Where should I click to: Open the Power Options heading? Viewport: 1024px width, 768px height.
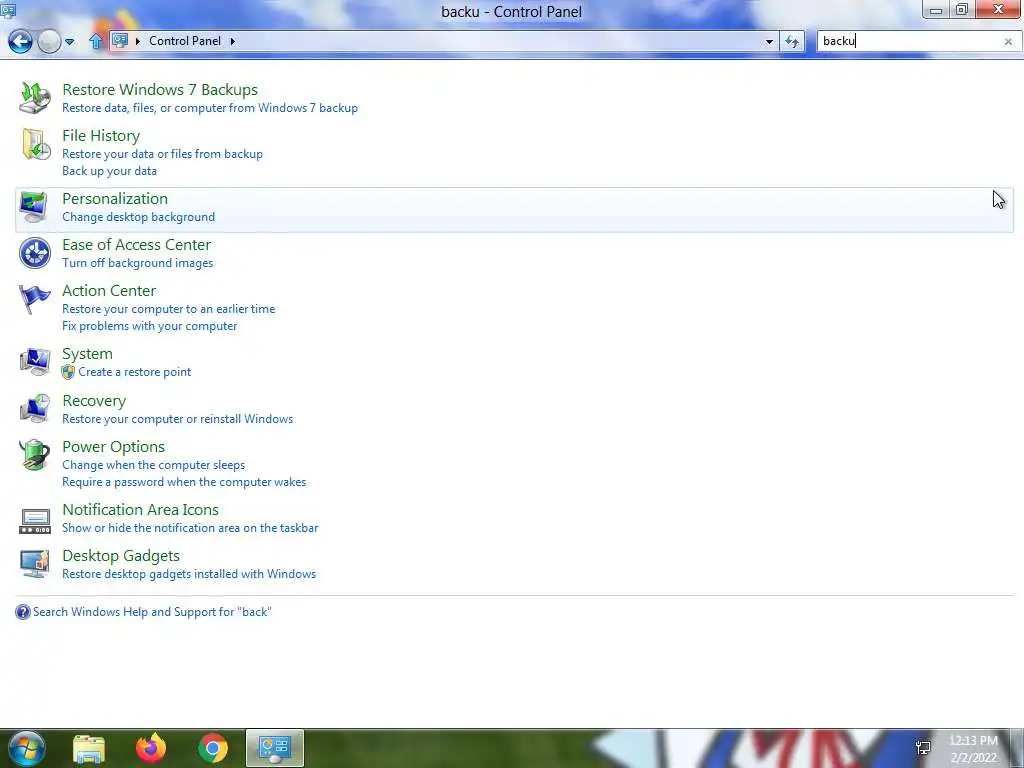pos(114,447)
